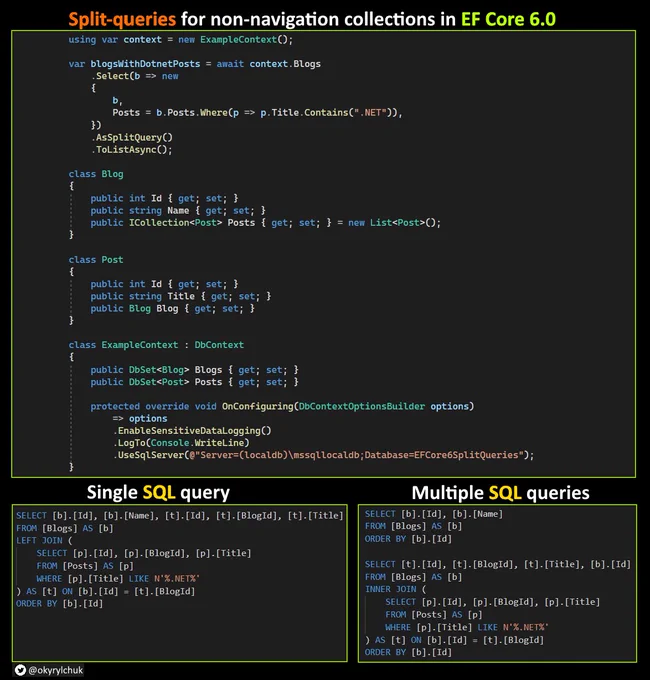Click the SELECT line ending with '[Title], [b].[Id]'
The image size is (650, 680).
tap(497, 564)
